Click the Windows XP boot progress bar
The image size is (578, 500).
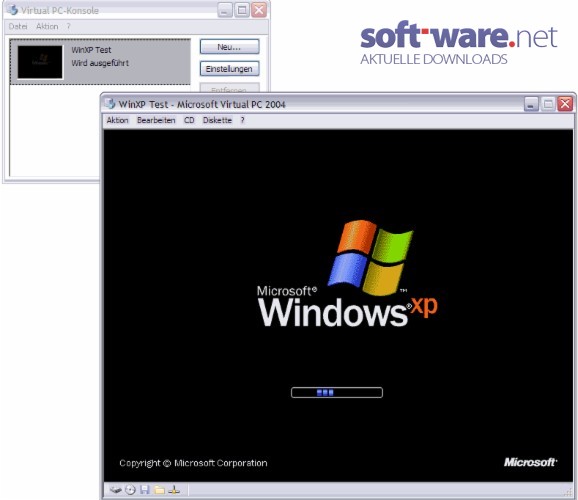point(337,392)
